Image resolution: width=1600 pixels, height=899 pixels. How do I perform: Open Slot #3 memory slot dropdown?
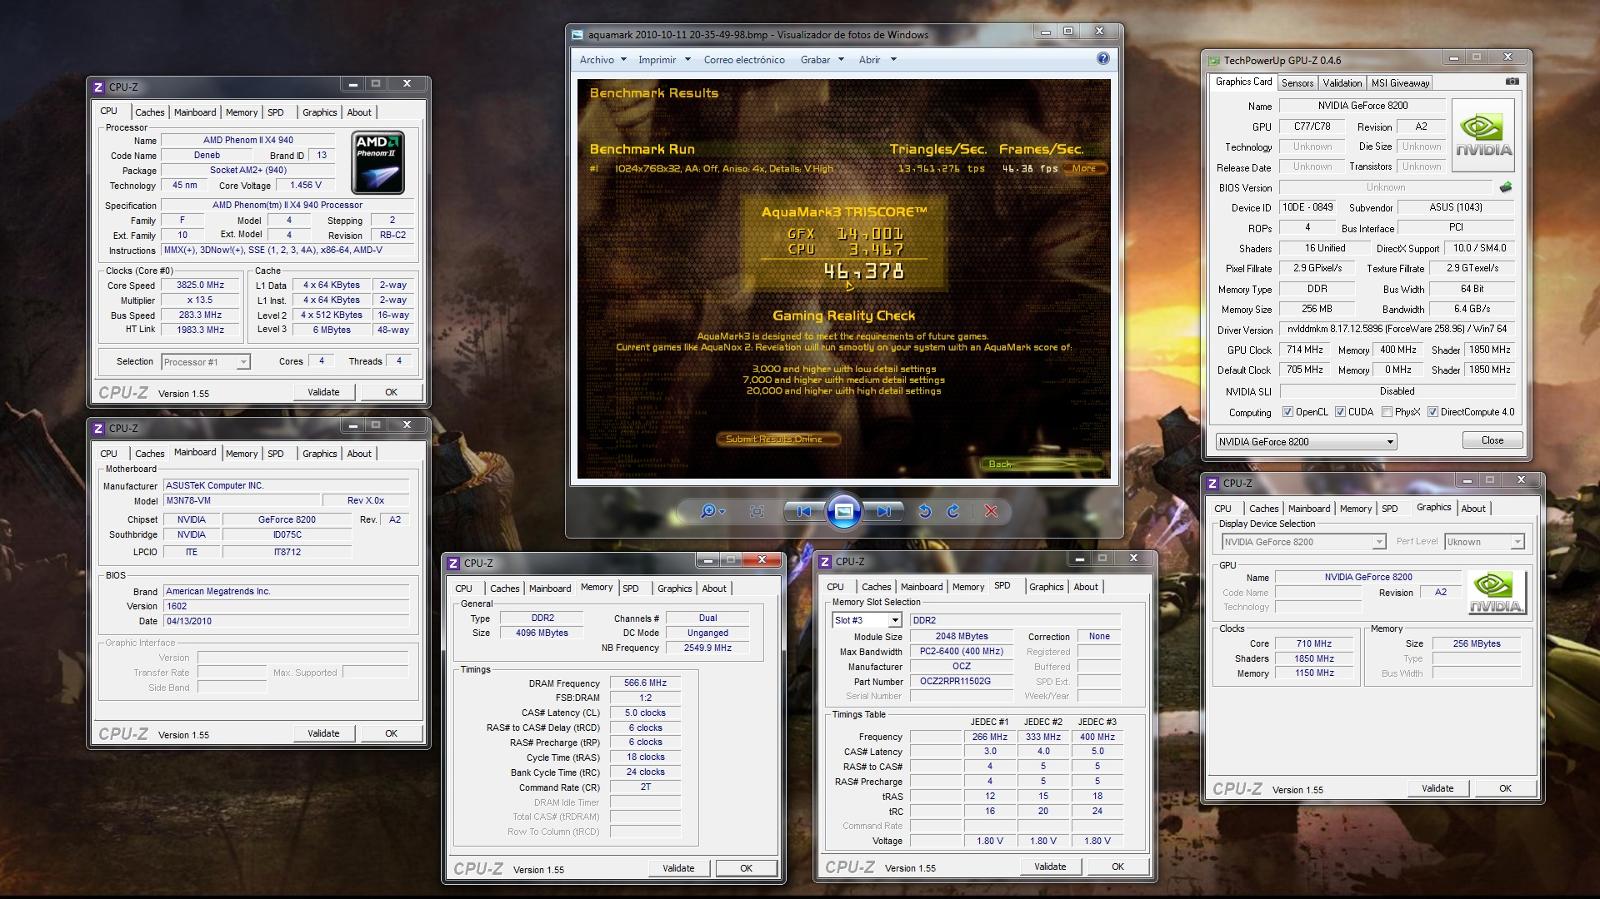click(x=867, y=620)
